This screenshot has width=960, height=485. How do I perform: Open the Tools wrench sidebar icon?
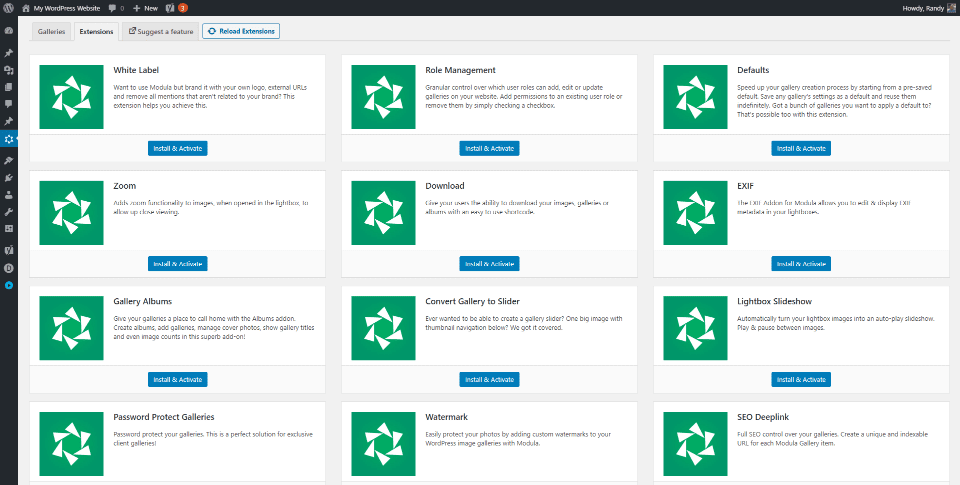8,212
